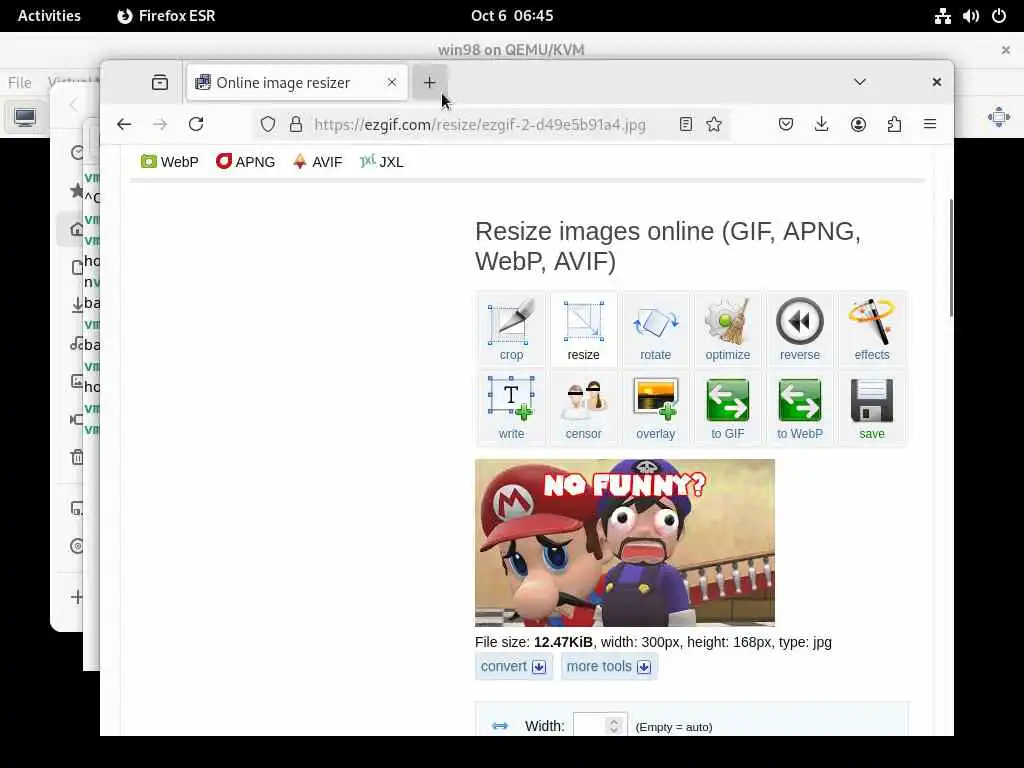Screen dimensions: 1024x768
Task: Open the optimize tool
Action: click(x=728, y=328)
